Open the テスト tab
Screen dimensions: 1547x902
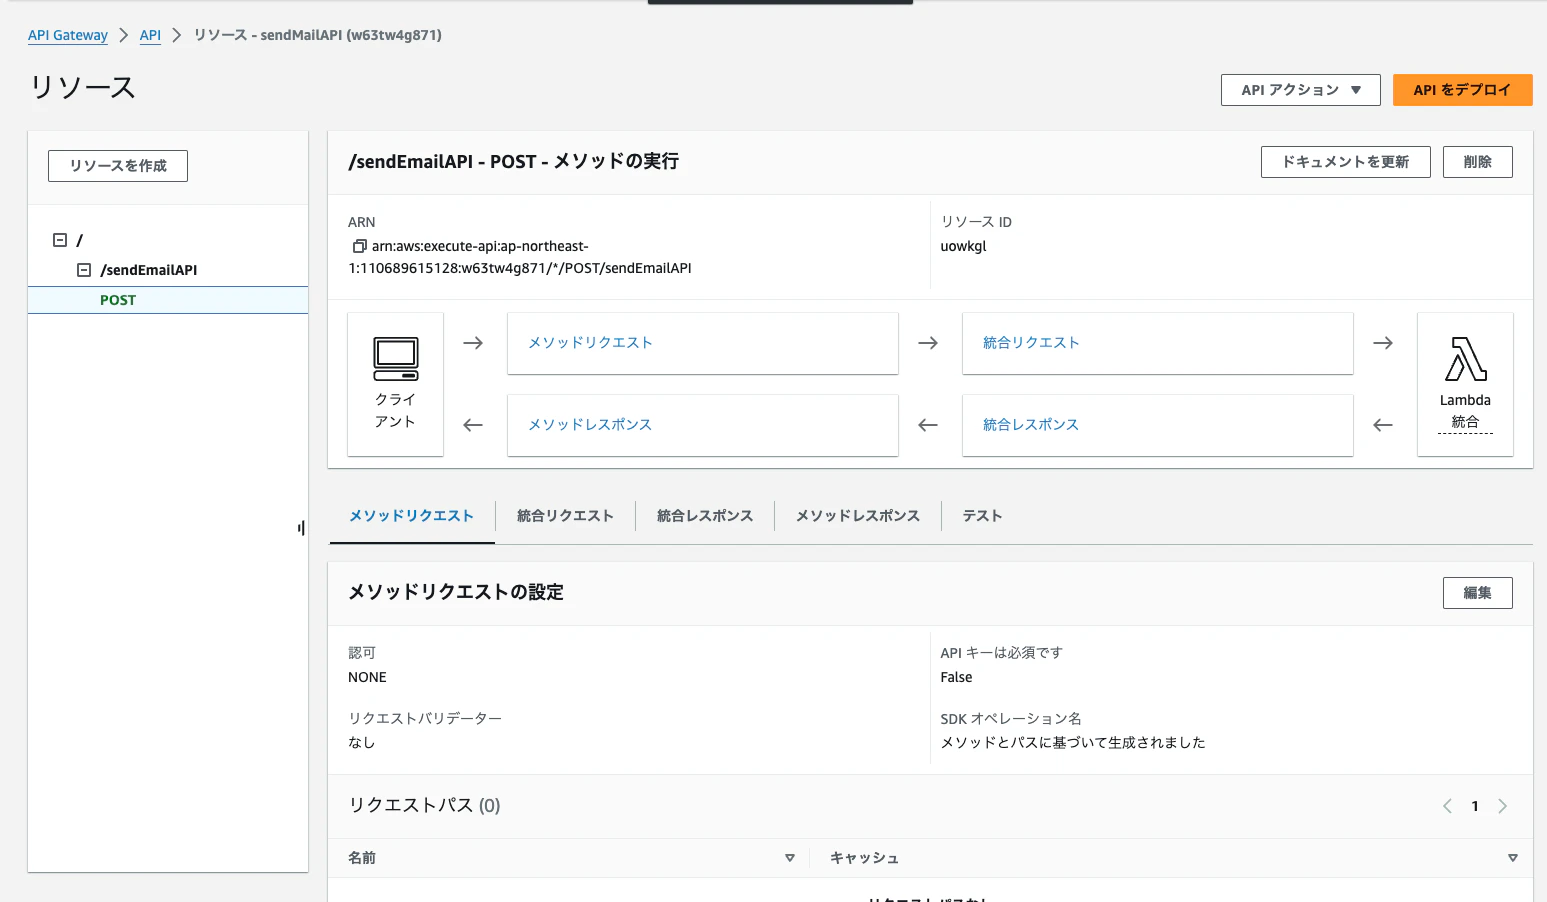pyautogui.click(x=982, y=516)
